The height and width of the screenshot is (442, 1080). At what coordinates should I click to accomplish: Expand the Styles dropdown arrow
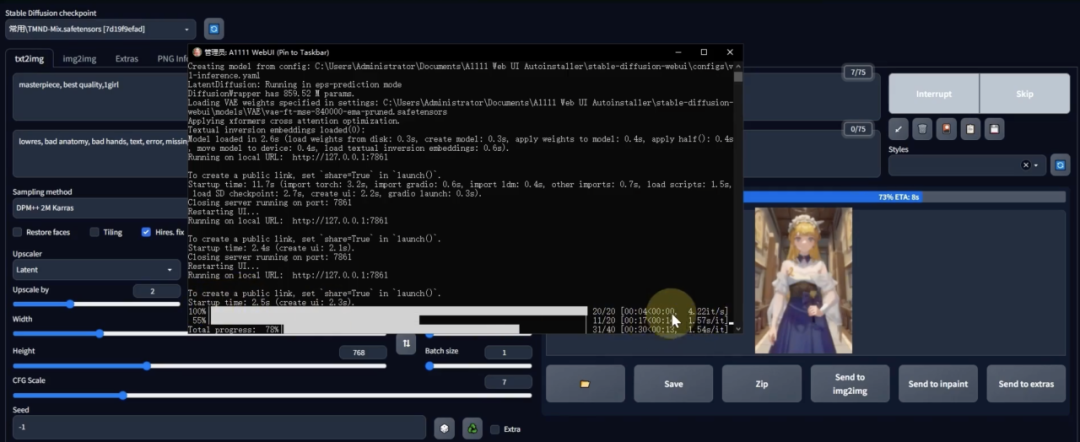point(1036,165)
